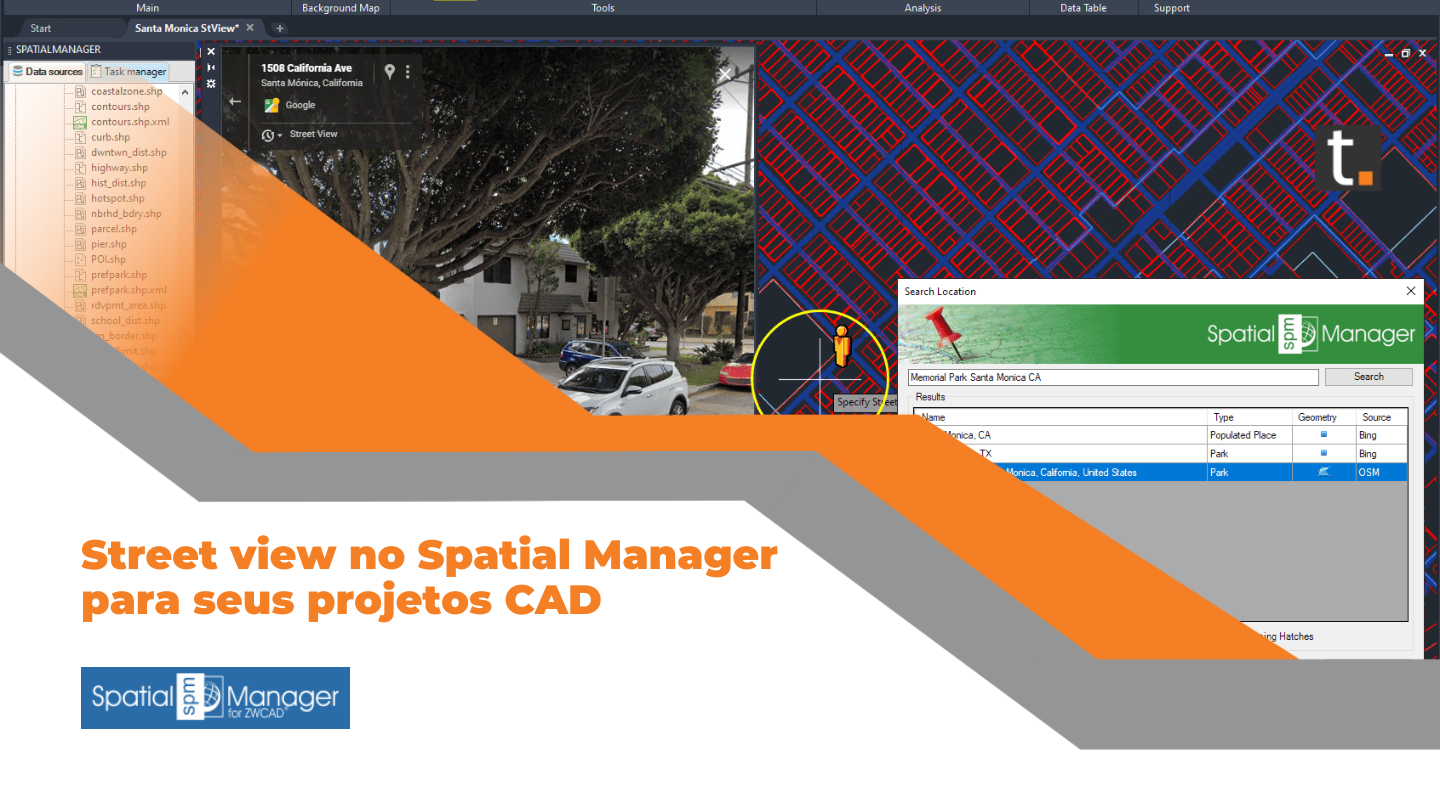Open the Data Table ribbon tab
Viewport: 1440px width, 810px height.
[x=1083, y=7]
